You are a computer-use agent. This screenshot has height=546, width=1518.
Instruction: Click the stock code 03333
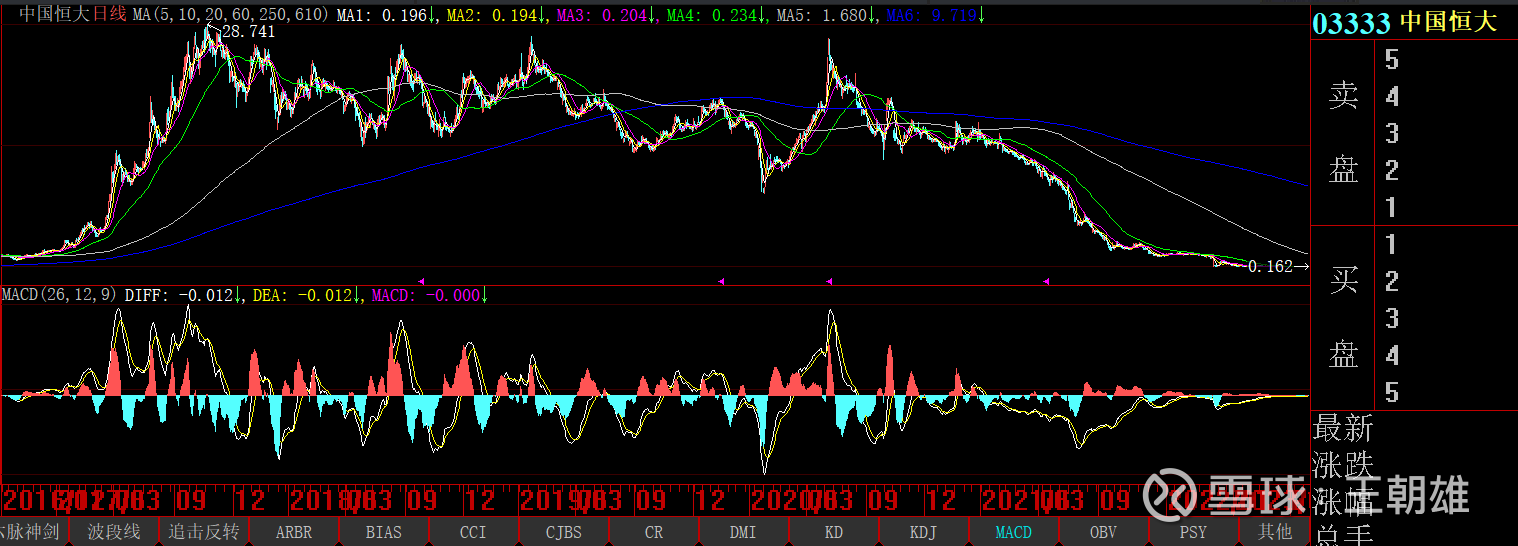point(1351,23)
